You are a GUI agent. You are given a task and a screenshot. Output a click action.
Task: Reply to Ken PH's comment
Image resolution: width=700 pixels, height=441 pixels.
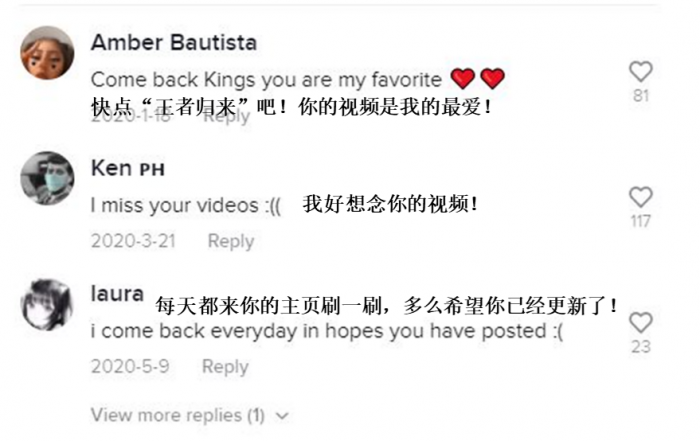pyautogui.click(x=231, y=241)
